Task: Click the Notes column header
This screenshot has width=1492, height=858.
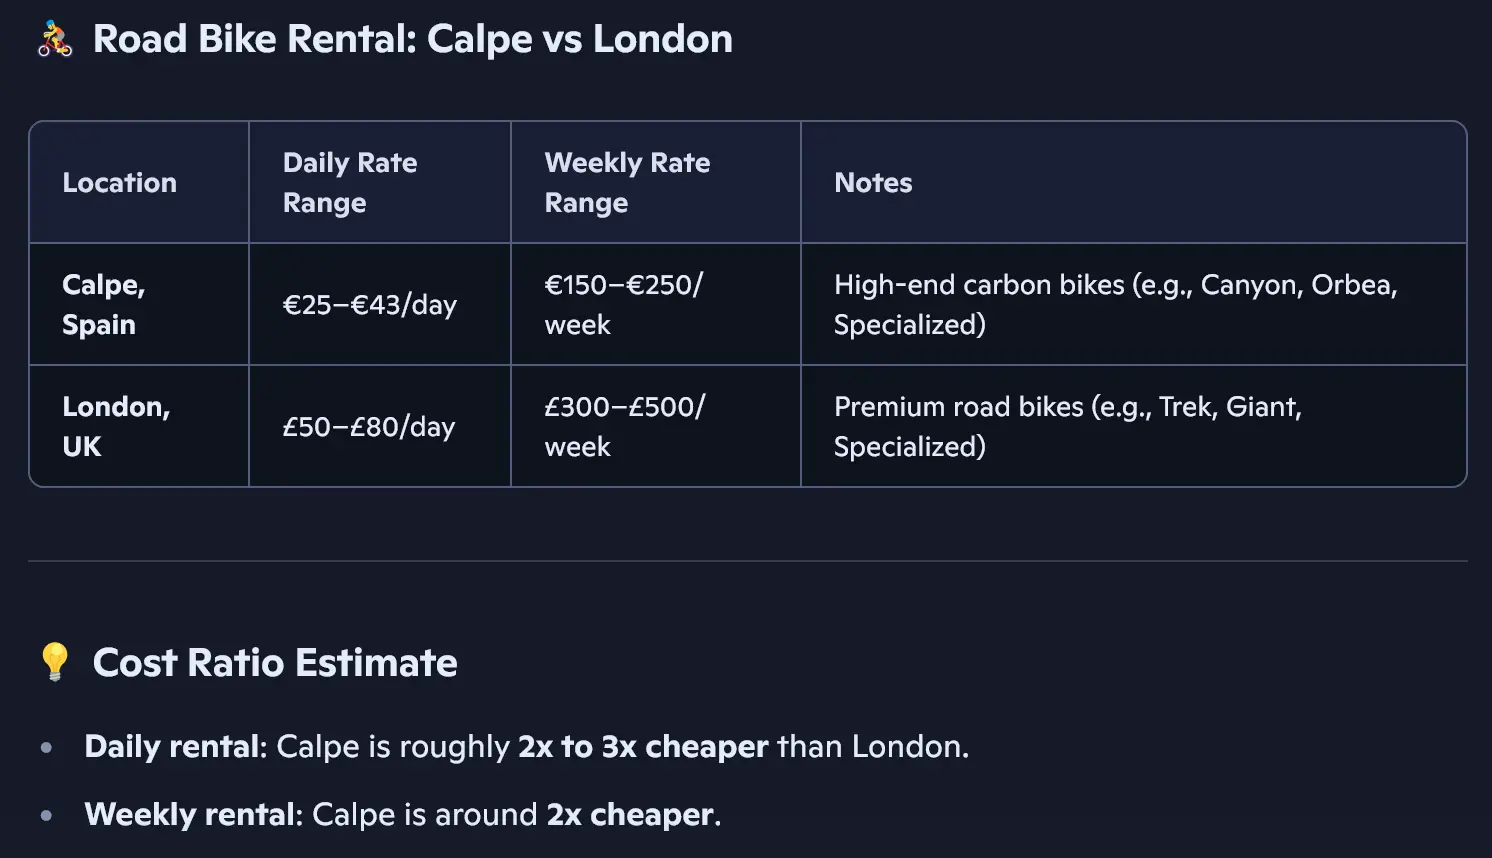Action: click(873, 183)
